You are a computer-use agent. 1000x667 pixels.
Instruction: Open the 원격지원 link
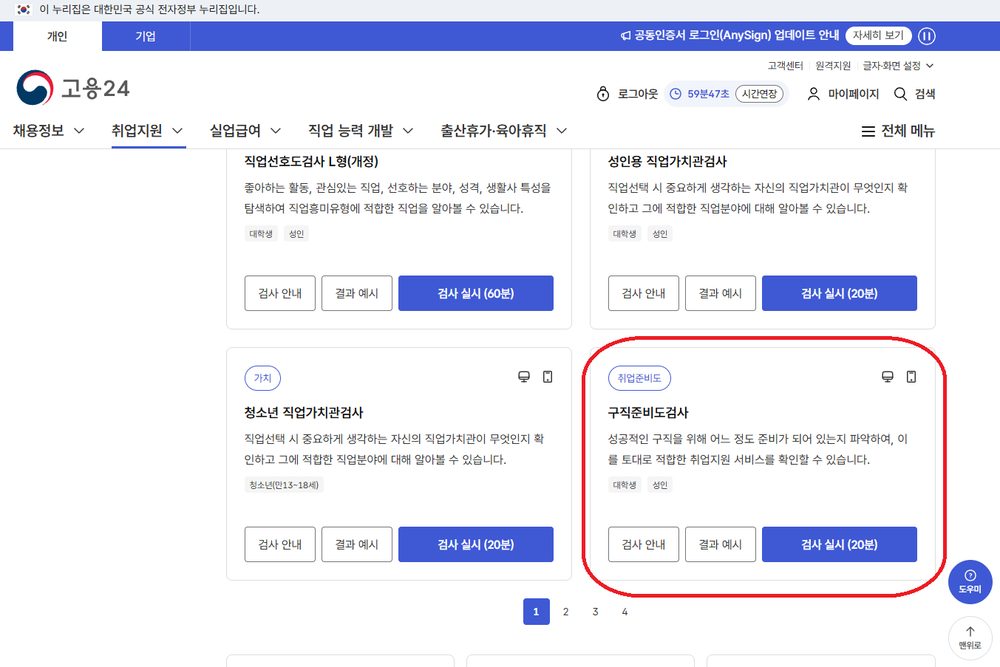click(833, 66)
